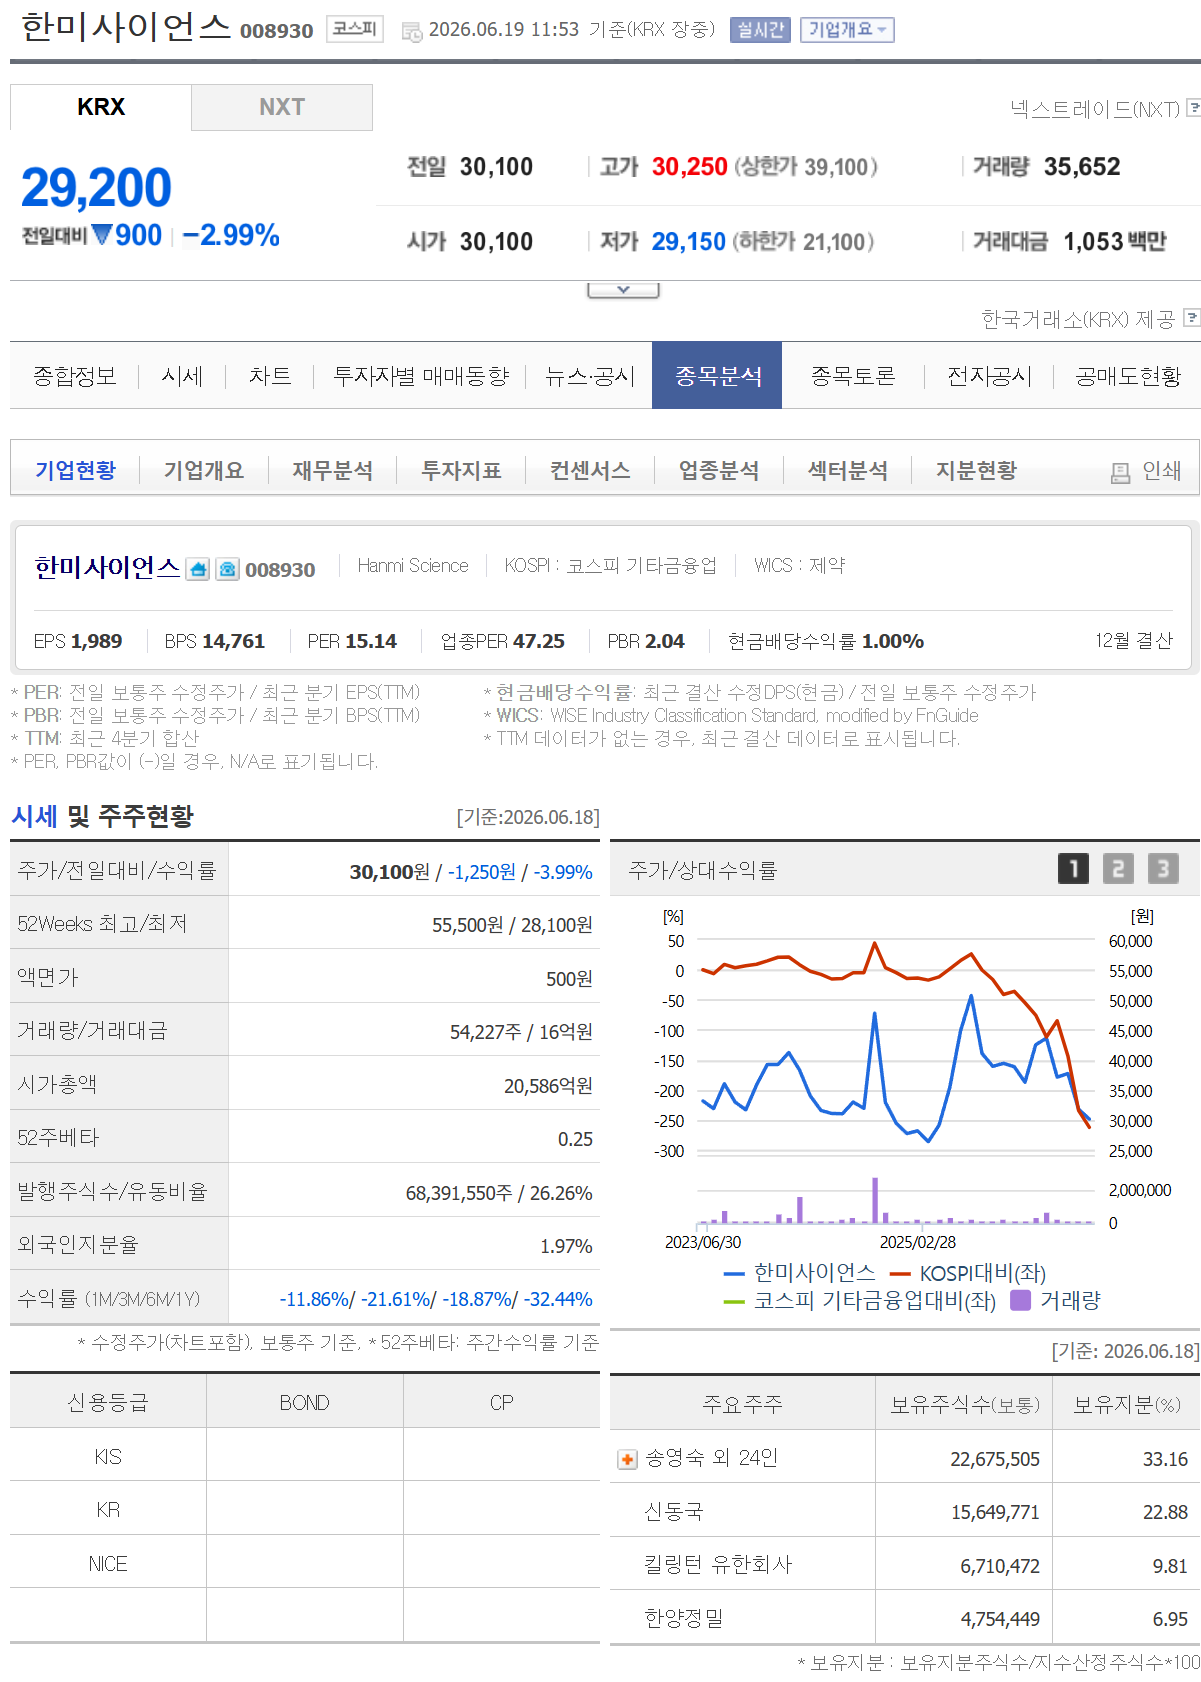Select the 기업현황 sub-tab

tap(75, 470)
